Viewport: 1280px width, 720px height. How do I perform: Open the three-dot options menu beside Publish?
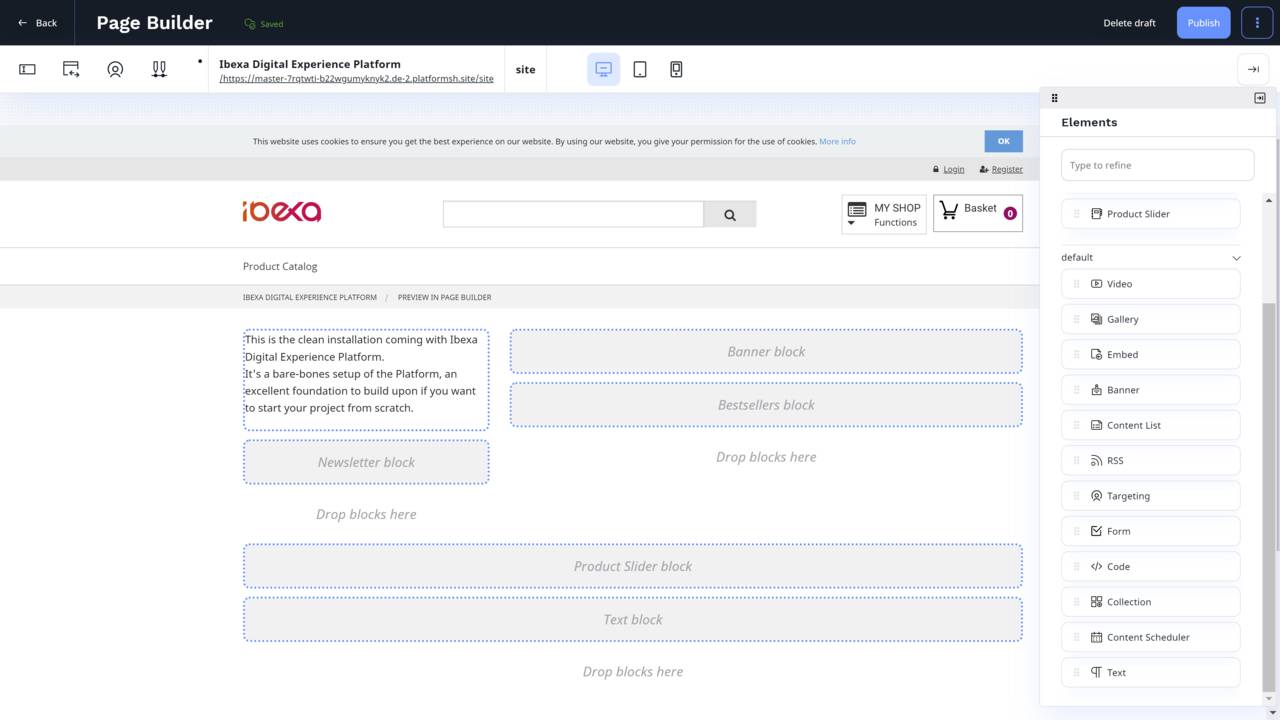[1257, 23]
